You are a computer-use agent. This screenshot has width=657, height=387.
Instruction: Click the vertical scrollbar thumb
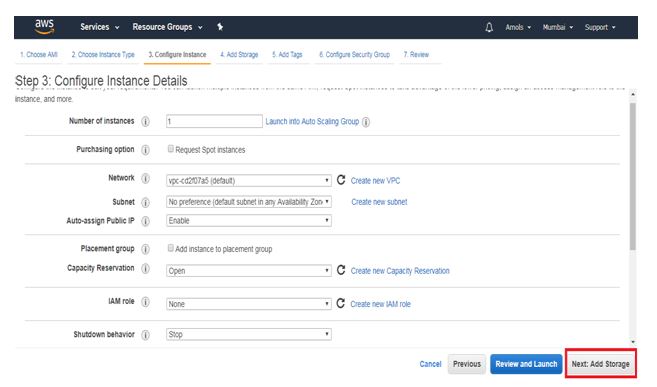click(633, 176)
